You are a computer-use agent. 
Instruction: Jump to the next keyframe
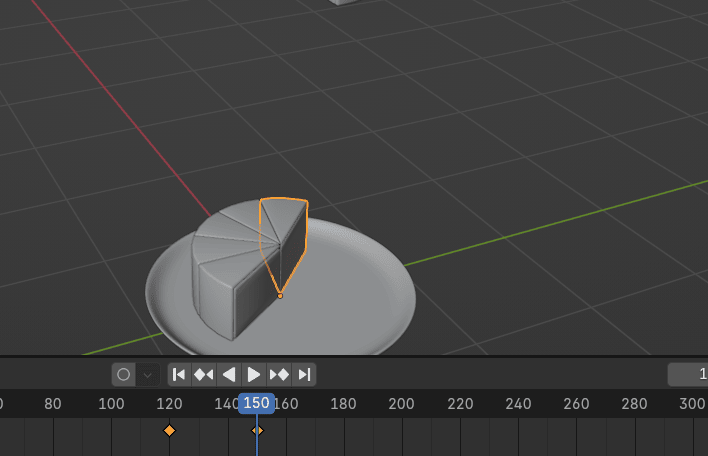tap(279, 374)
